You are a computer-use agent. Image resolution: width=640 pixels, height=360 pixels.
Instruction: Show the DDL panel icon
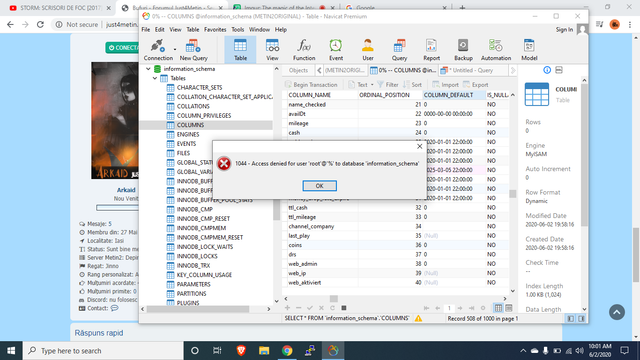559,70
